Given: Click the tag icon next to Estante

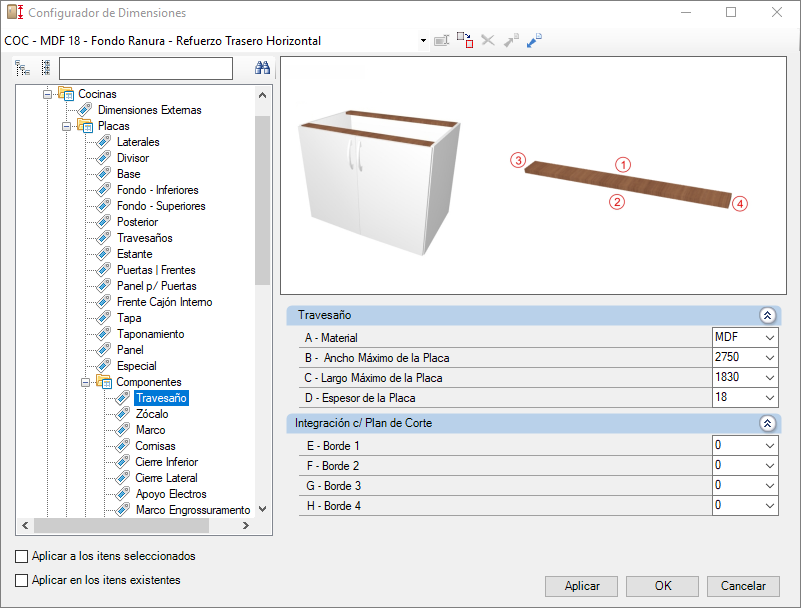Looking at the screenshot, I should coord(104,254).
